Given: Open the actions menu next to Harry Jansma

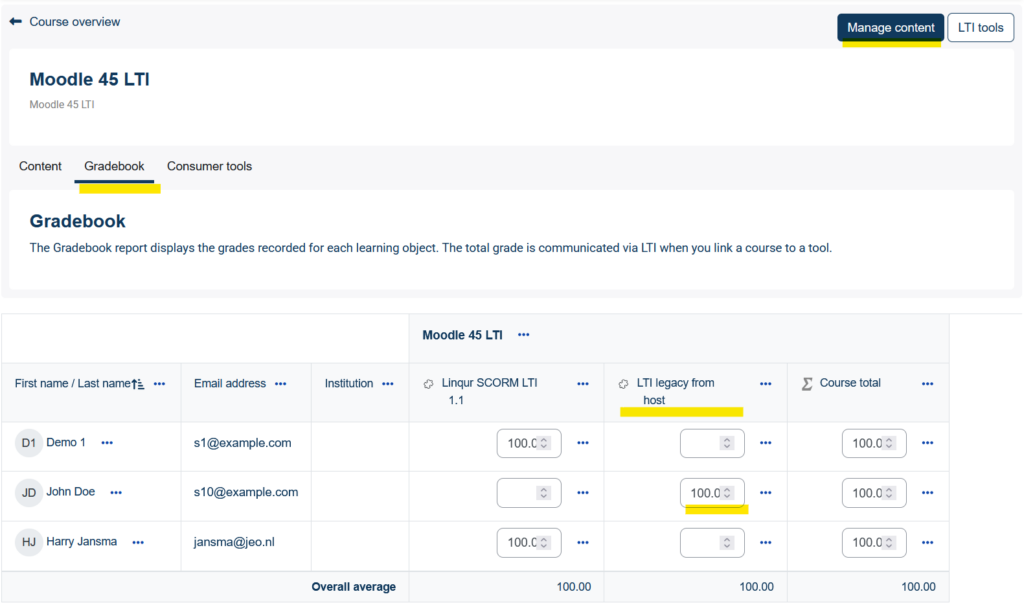Looking at the screenshot, I should pos(138,542).
